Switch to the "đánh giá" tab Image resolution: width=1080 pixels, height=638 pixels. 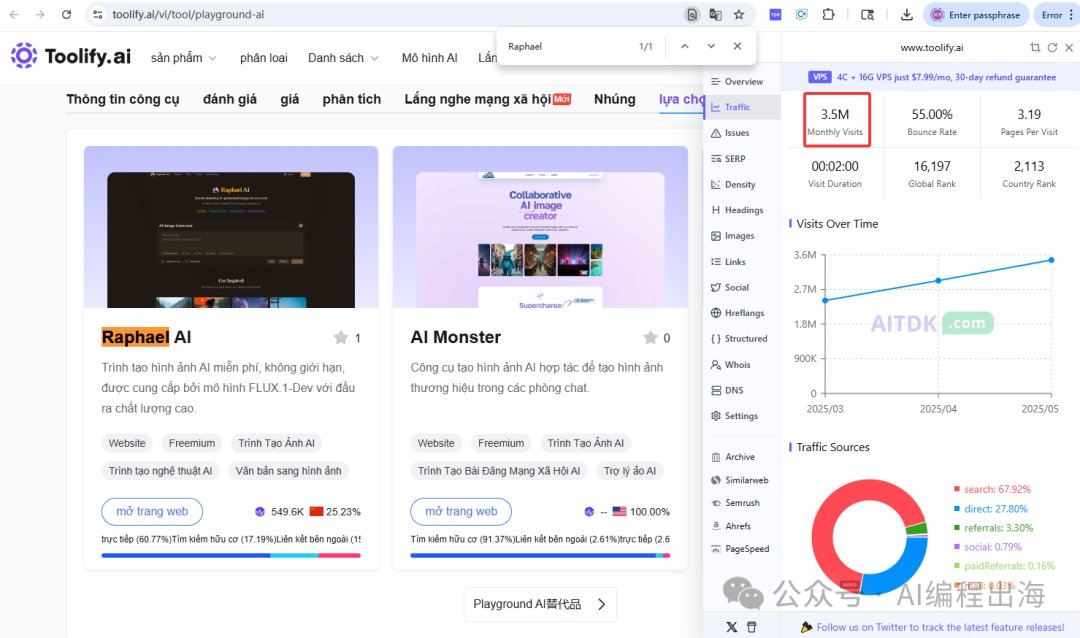(229, 99)
